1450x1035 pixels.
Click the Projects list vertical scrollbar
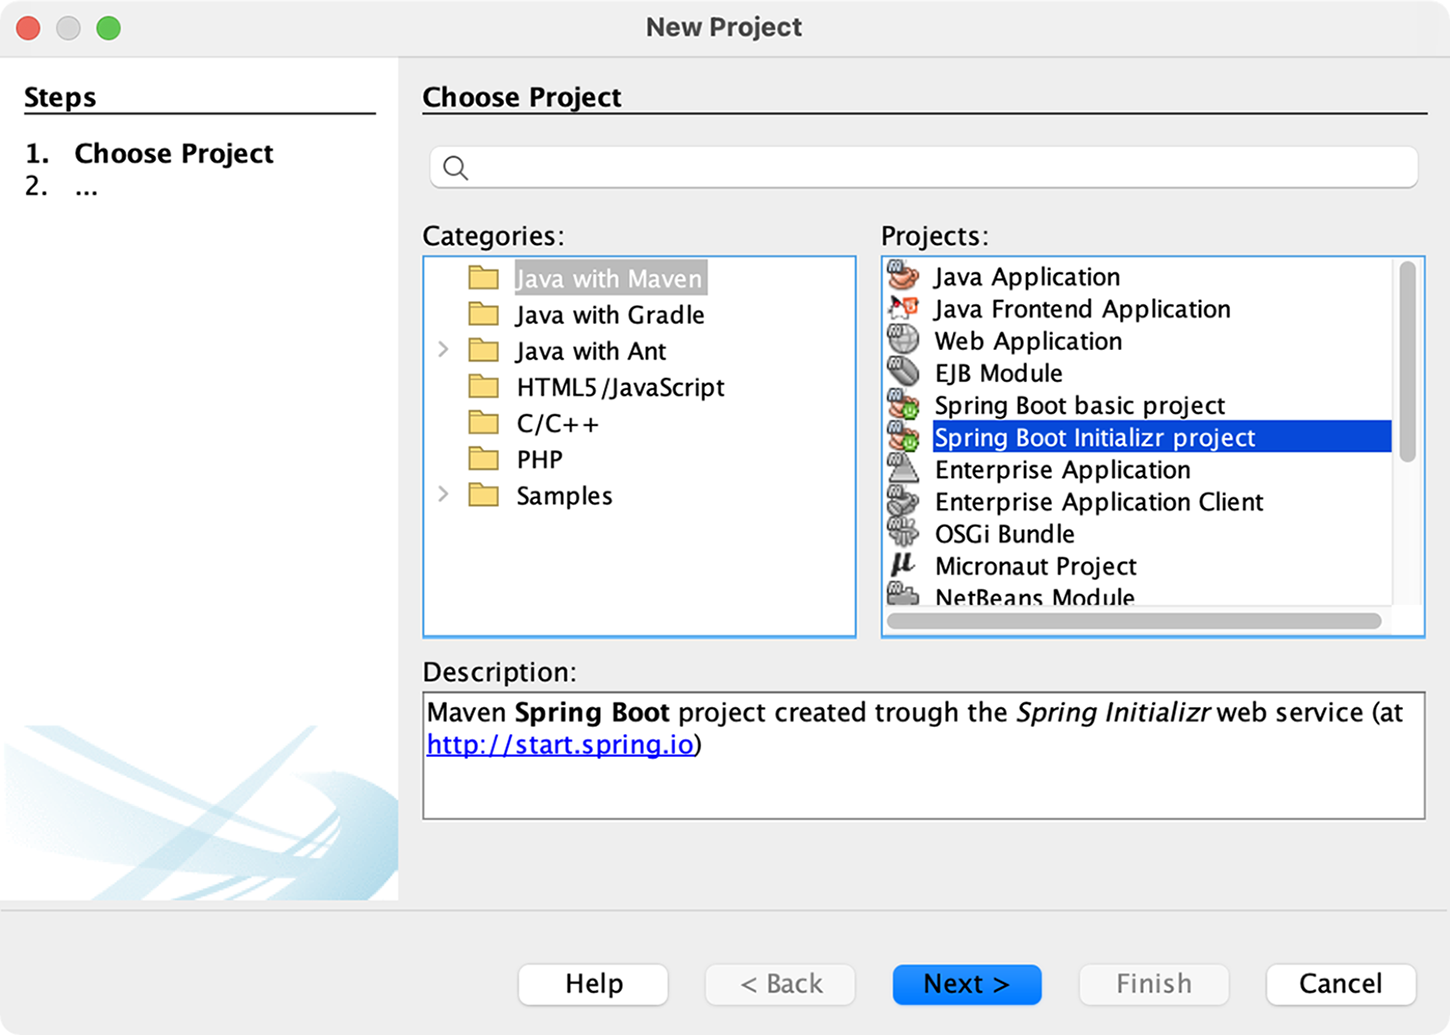click(x=1408, y=362)
